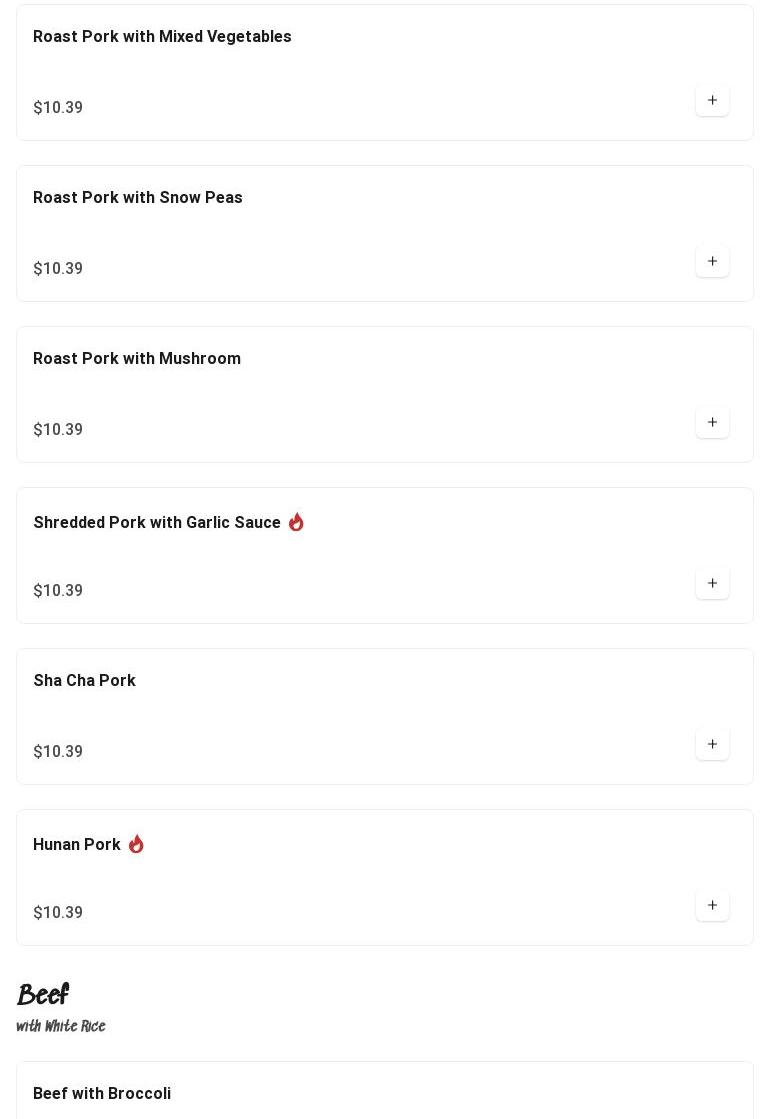Add Hunan Pork to order
The image size is (770, 1119).
712,905
